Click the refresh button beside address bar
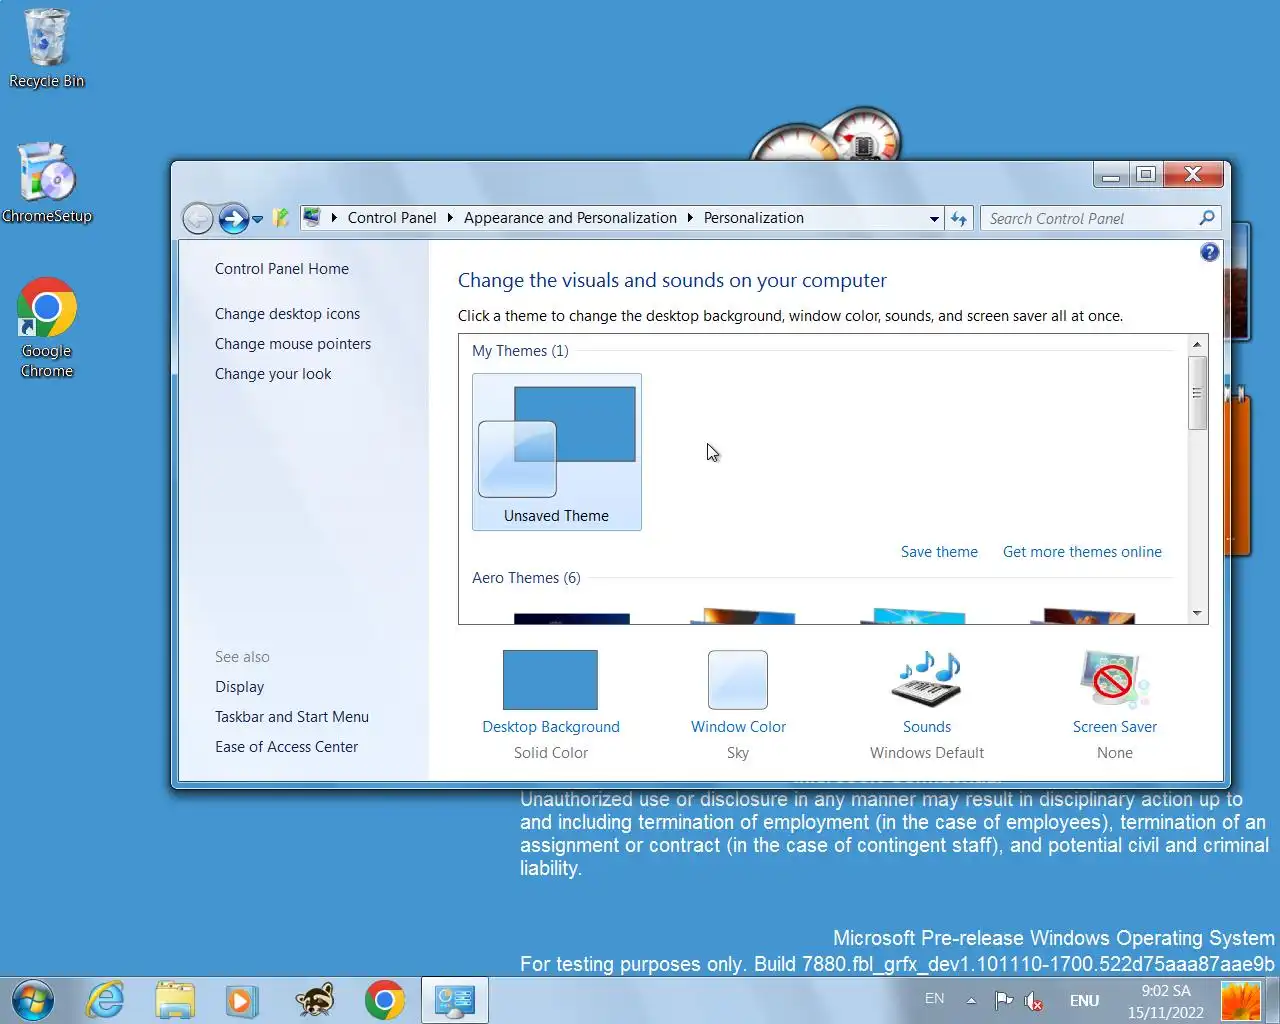The width and height of the screenshot is (1280, 1024). 959,218
